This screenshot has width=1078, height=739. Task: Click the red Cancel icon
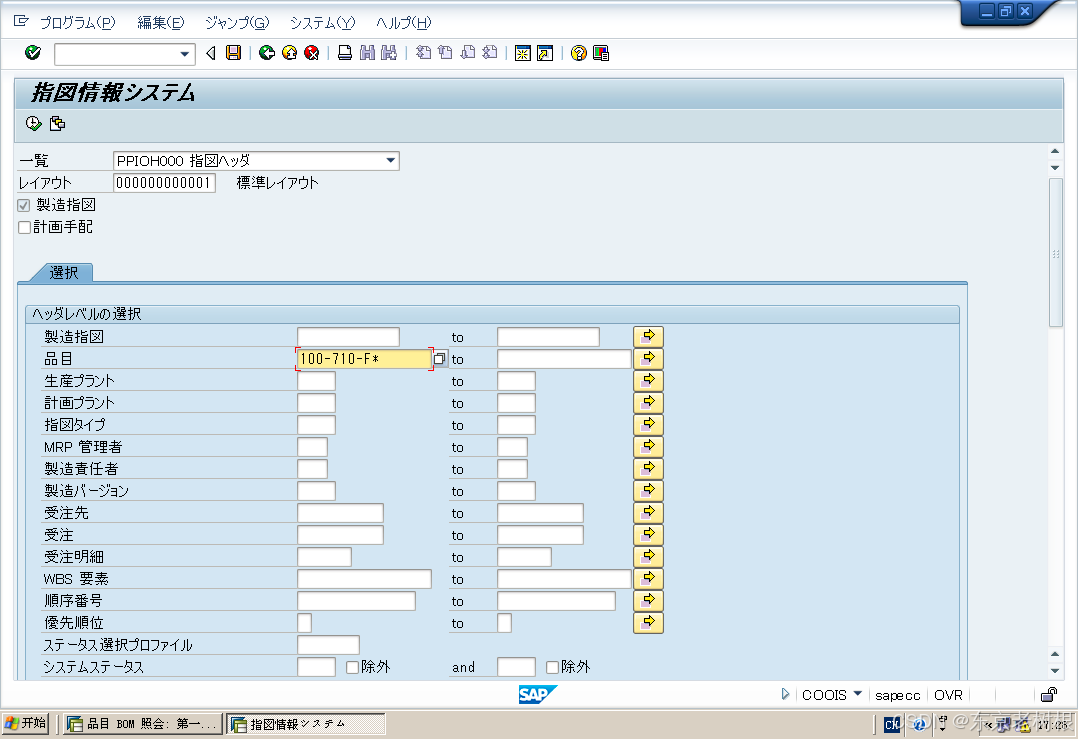[311, 53]
